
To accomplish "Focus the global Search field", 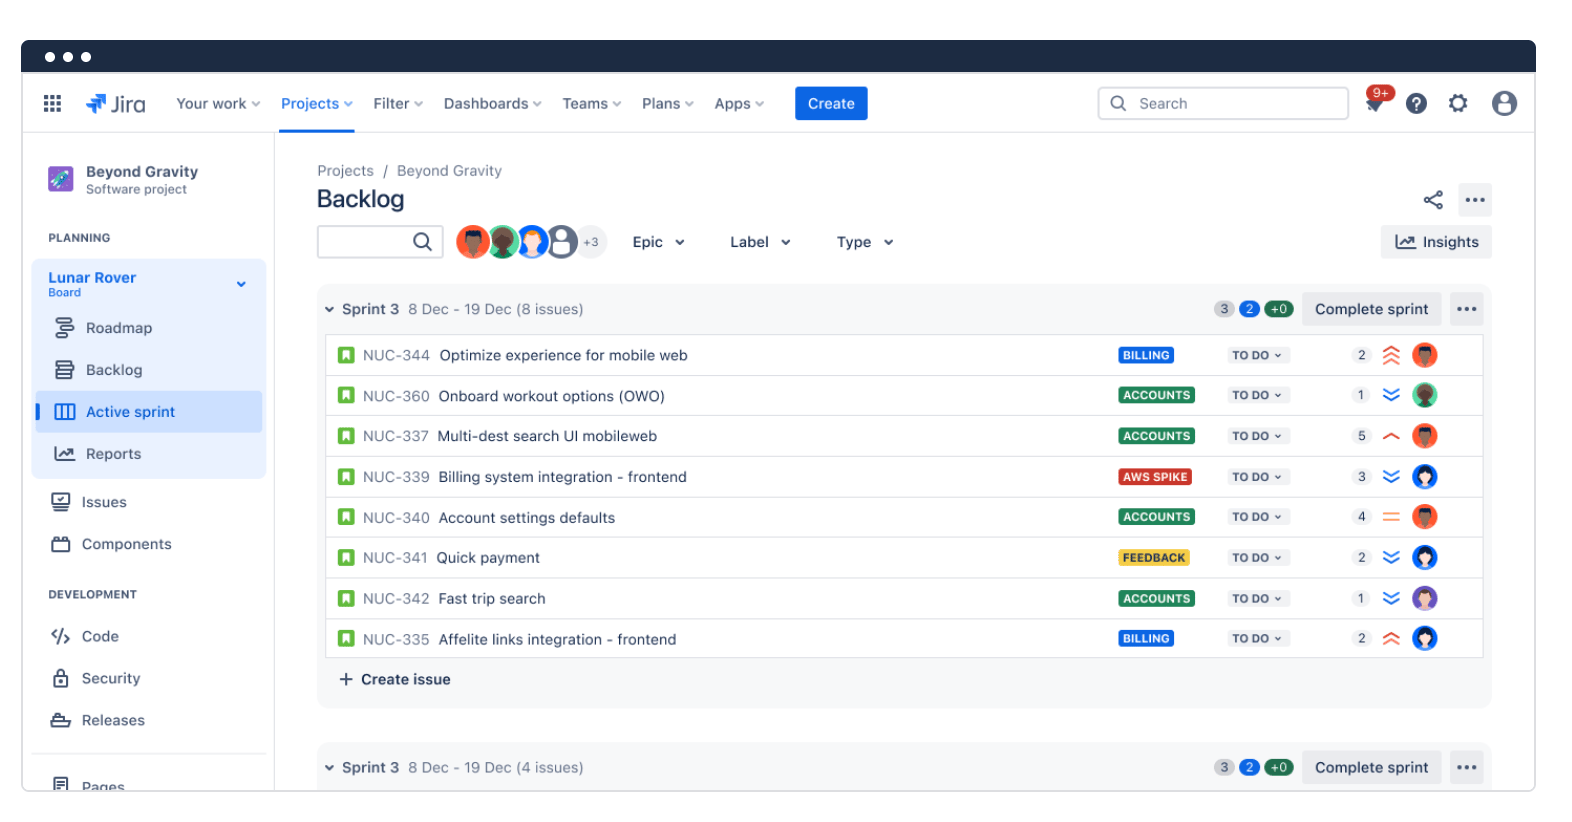I will [x=1223, y=103].
